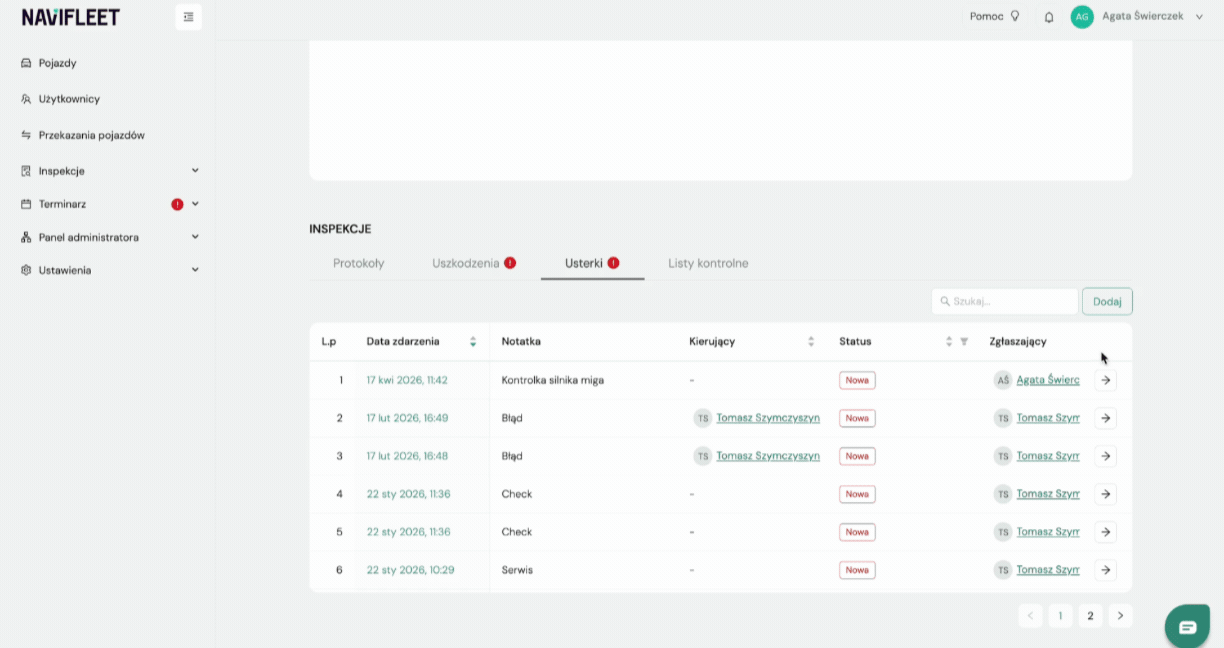The image size is (1224, 648).
Task: Click date 22 sty 2026, 10:29
Action: click(411, 570)
